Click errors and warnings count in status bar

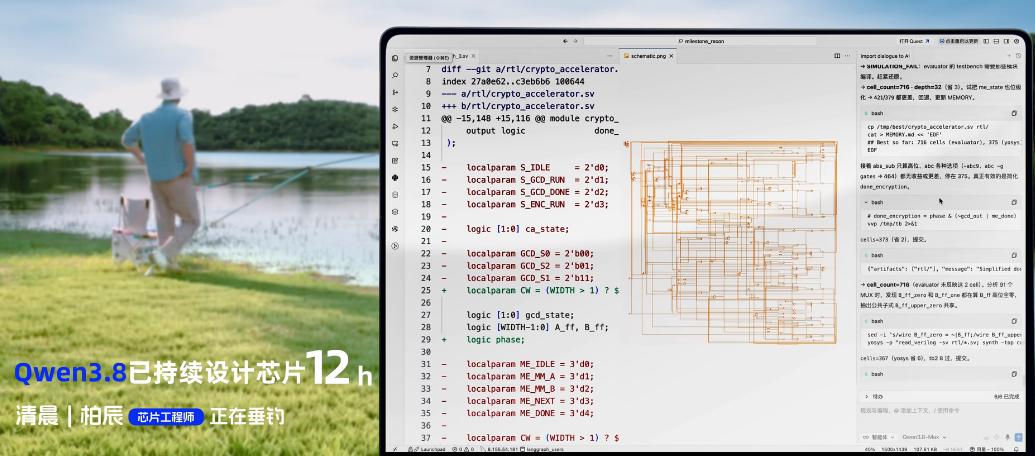pyautogui.click(x=463, y=449)
